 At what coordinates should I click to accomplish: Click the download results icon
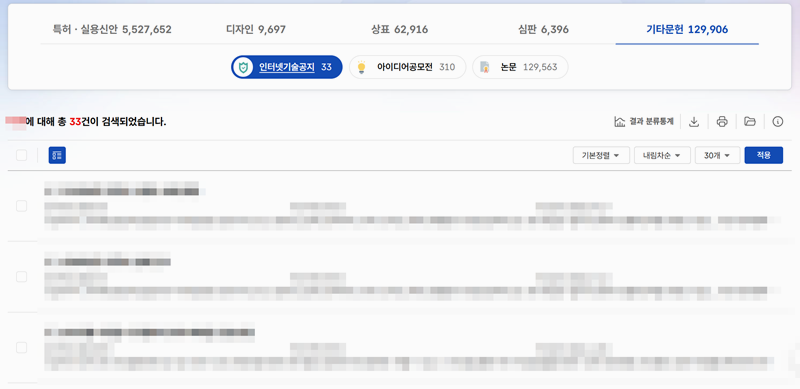[694, 121]
